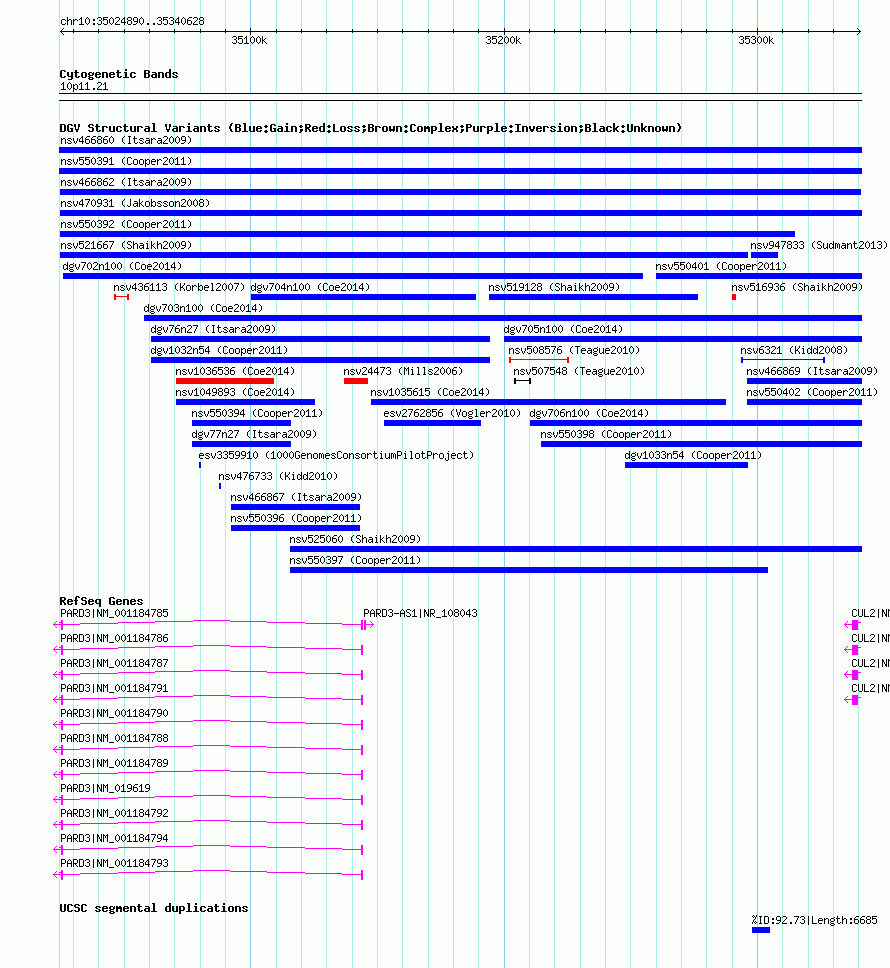Viewport: 890px width, 968px height.
Task: Click the PARD3|NM_001184790 transcript label
Action: (x=114, y=713)
